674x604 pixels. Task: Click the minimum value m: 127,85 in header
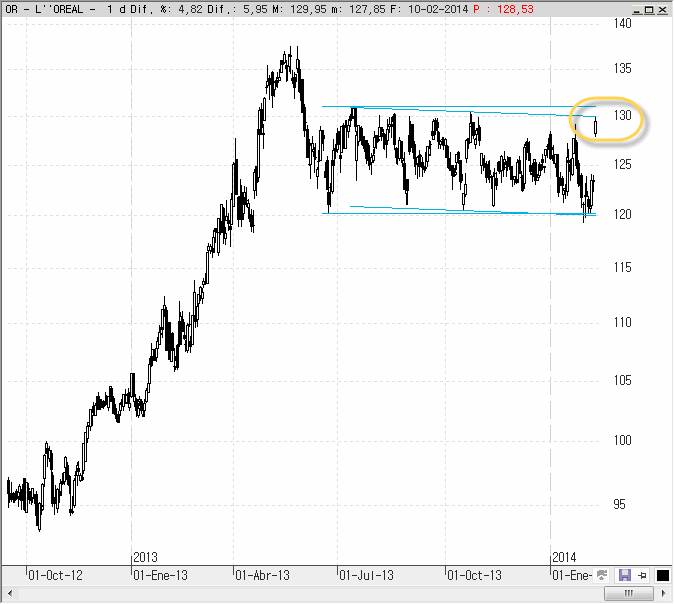tap(358, 9)
